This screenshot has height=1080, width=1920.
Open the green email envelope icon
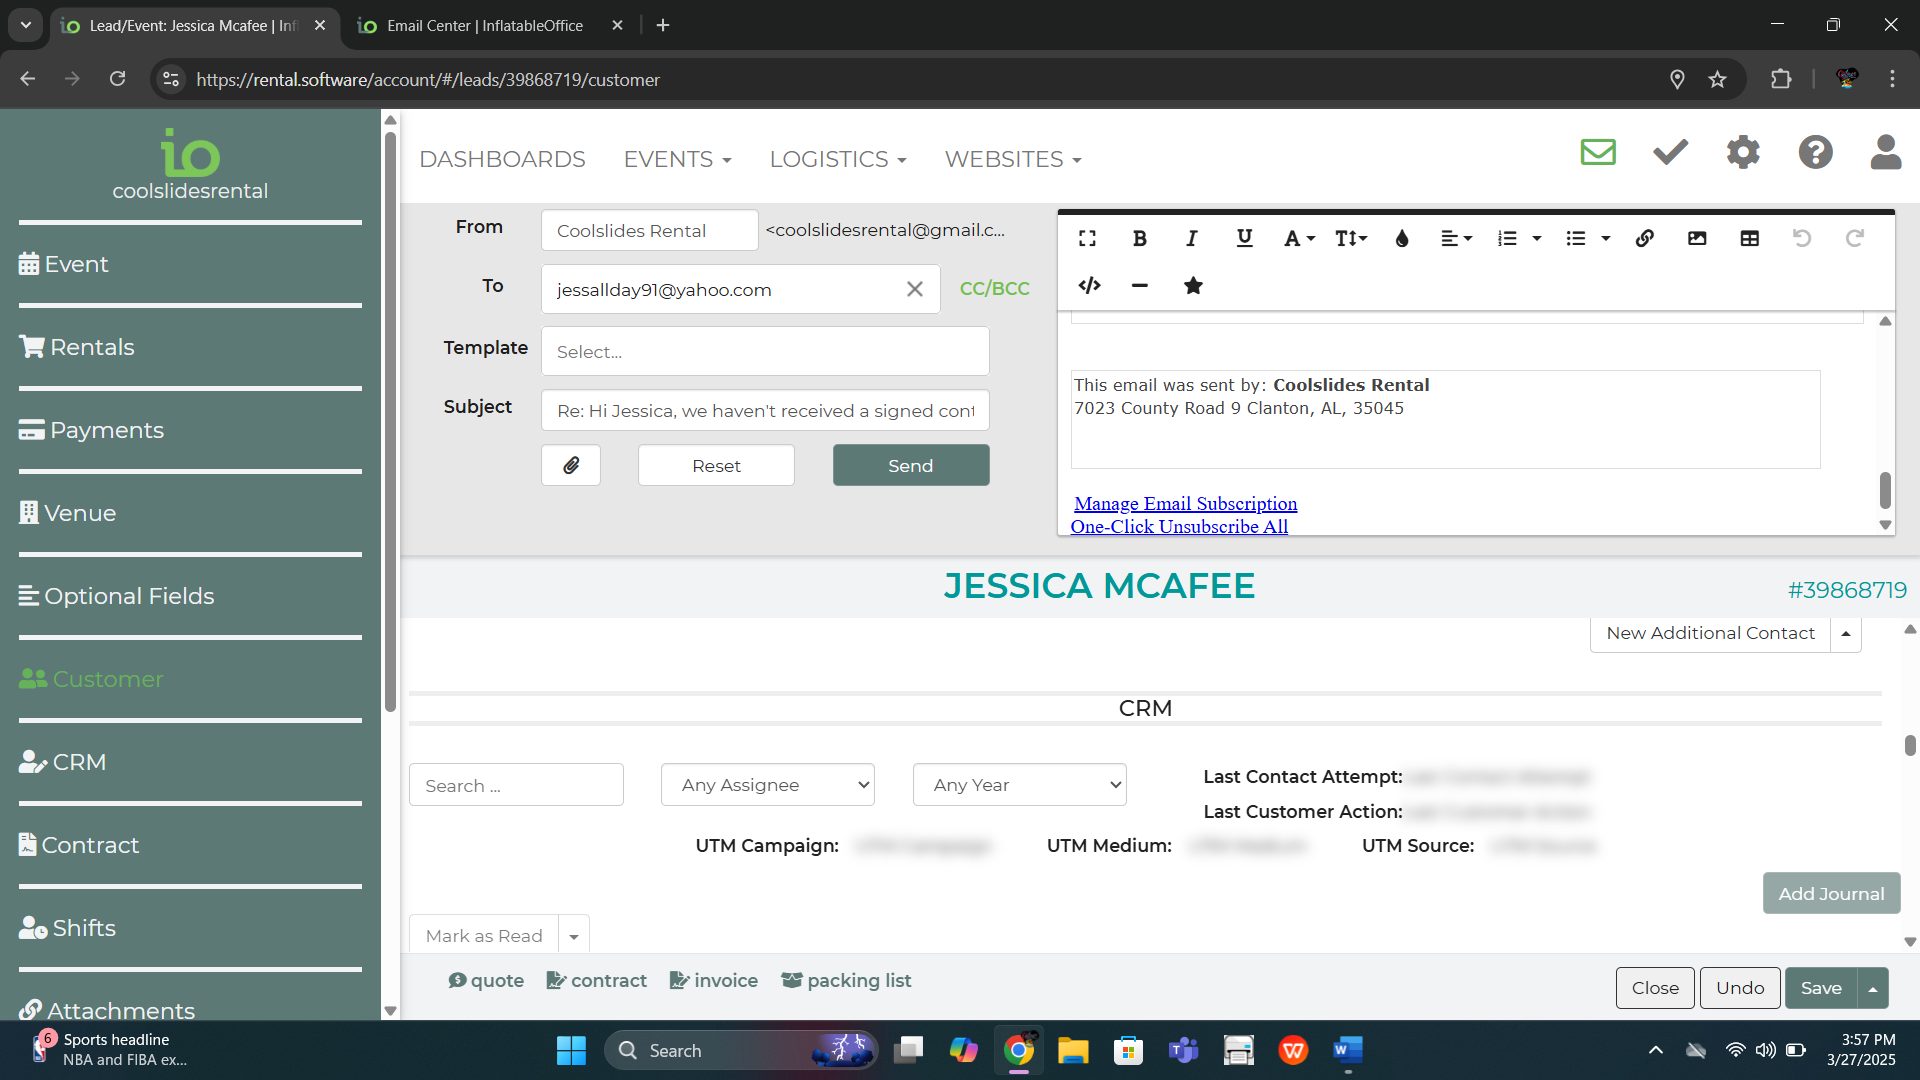[1597, 152]
